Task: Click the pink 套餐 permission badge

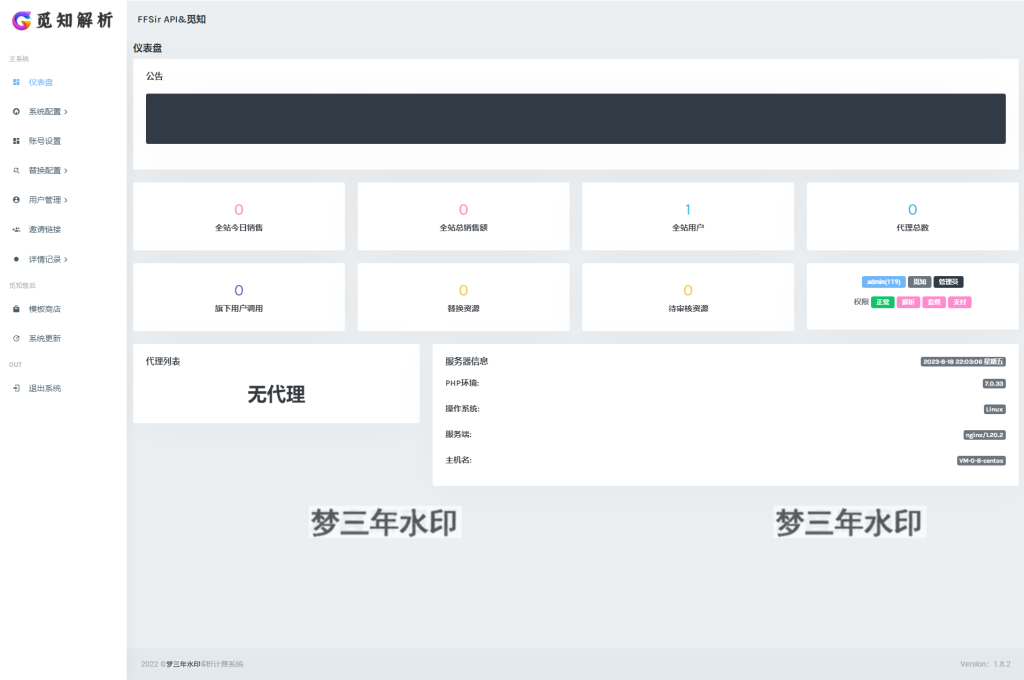Action: [934, 302]
